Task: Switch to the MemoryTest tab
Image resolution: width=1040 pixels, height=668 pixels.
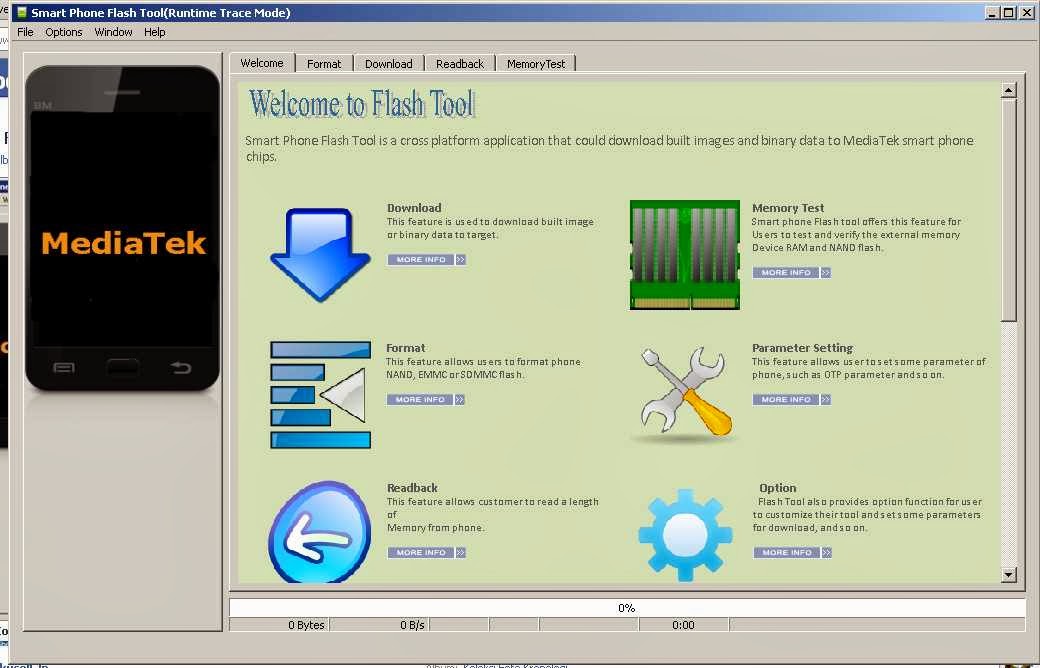Action: click(x=536, y=62)
